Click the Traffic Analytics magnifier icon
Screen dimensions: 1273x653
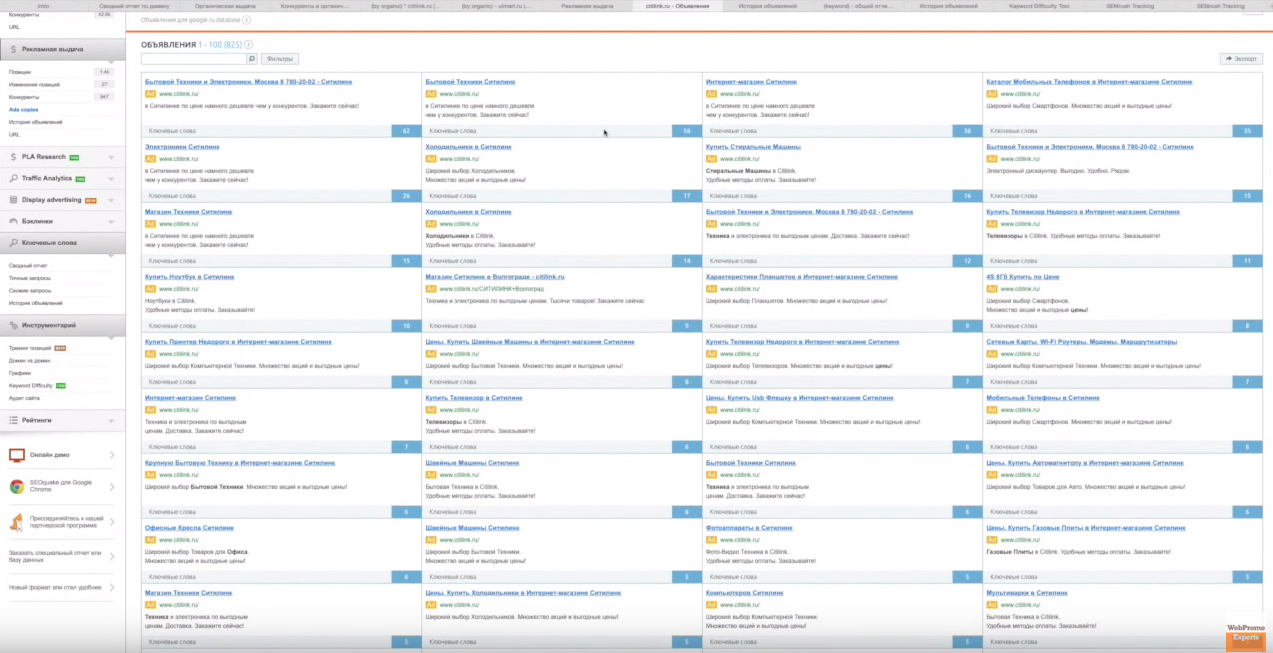(13, 178)
